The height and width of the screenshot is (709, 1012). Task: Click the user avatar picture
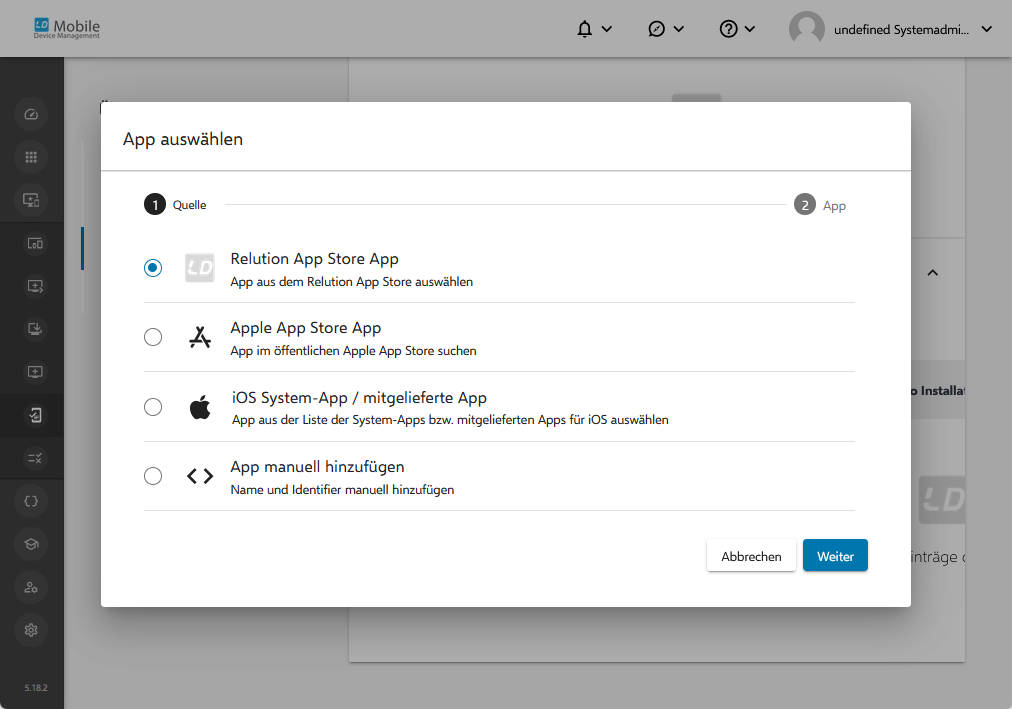pos(807,29)
